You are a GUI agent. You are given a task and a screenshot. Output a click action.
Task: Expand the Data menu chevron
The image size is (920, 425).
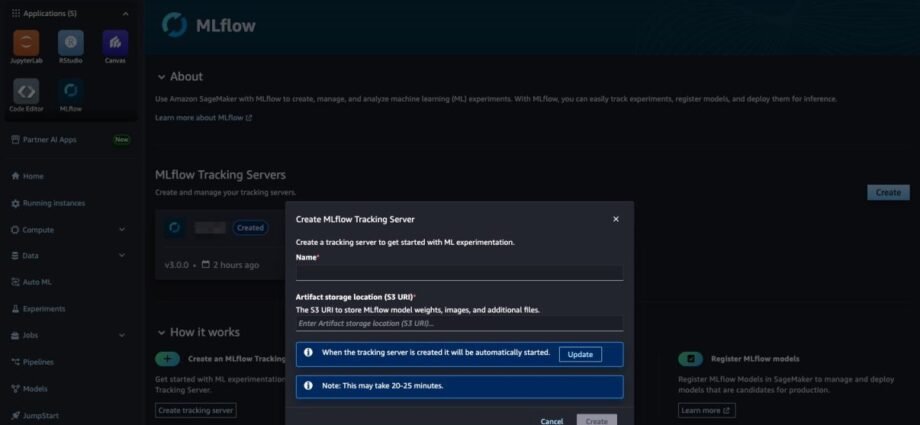[x=122, y=255]
